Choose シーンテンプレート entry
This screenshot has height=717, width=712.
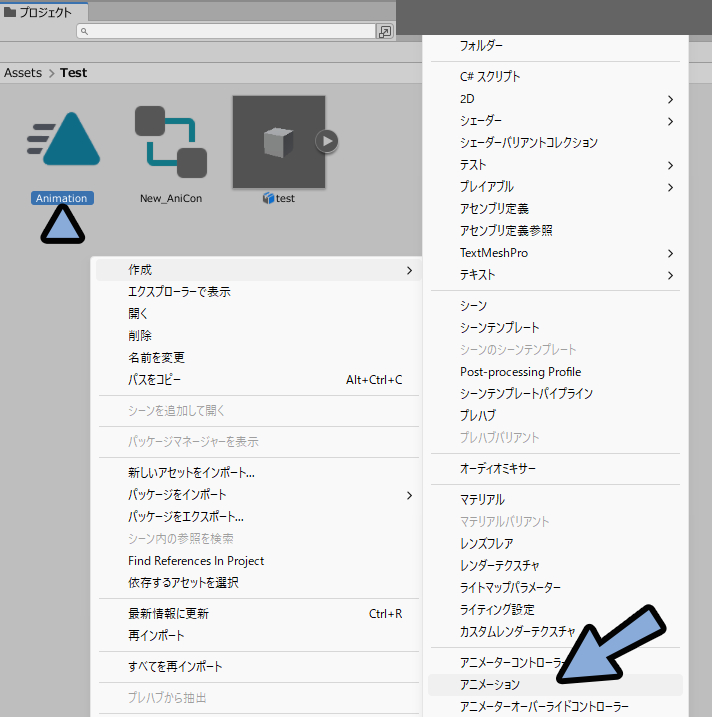coord(555,327)
